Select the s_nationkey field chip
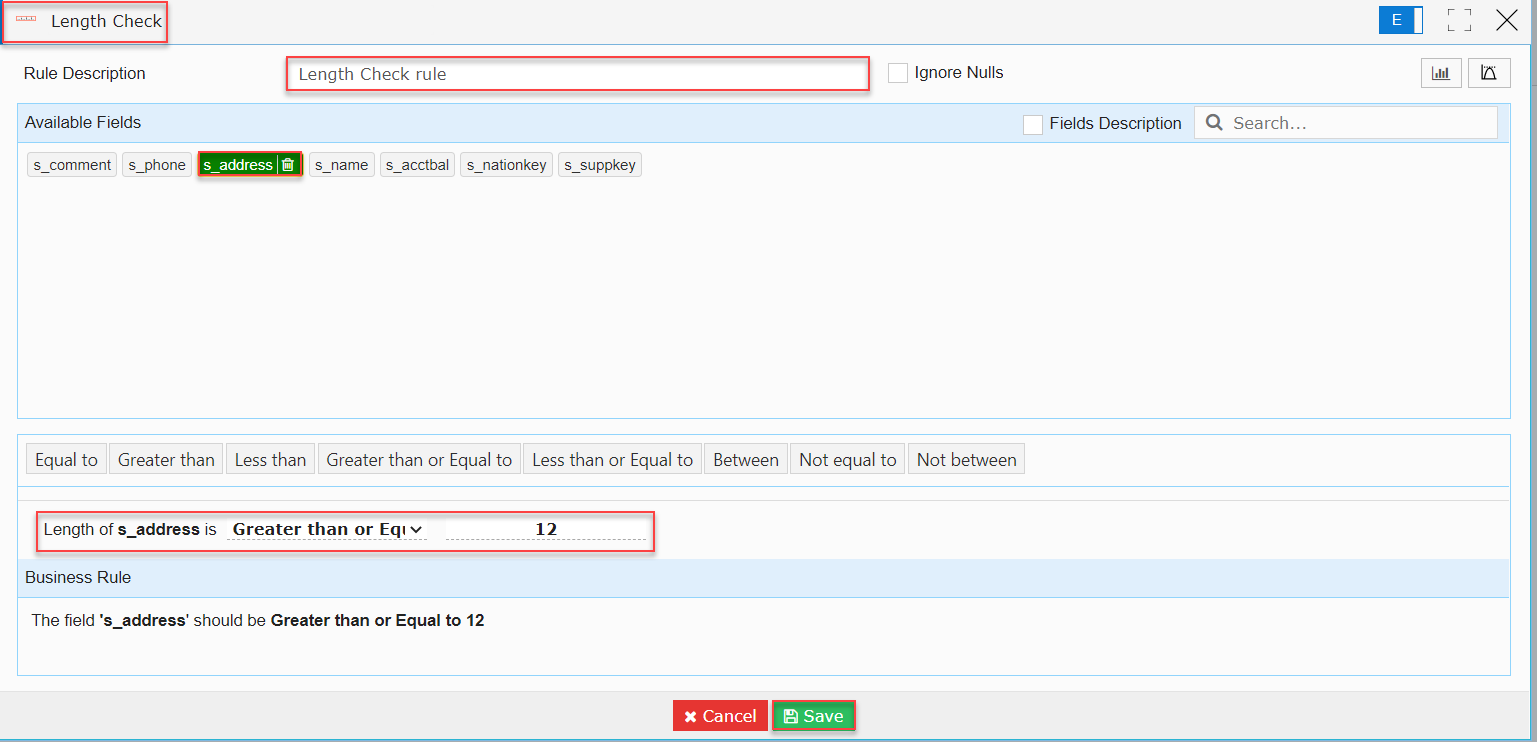 (506, 165)
